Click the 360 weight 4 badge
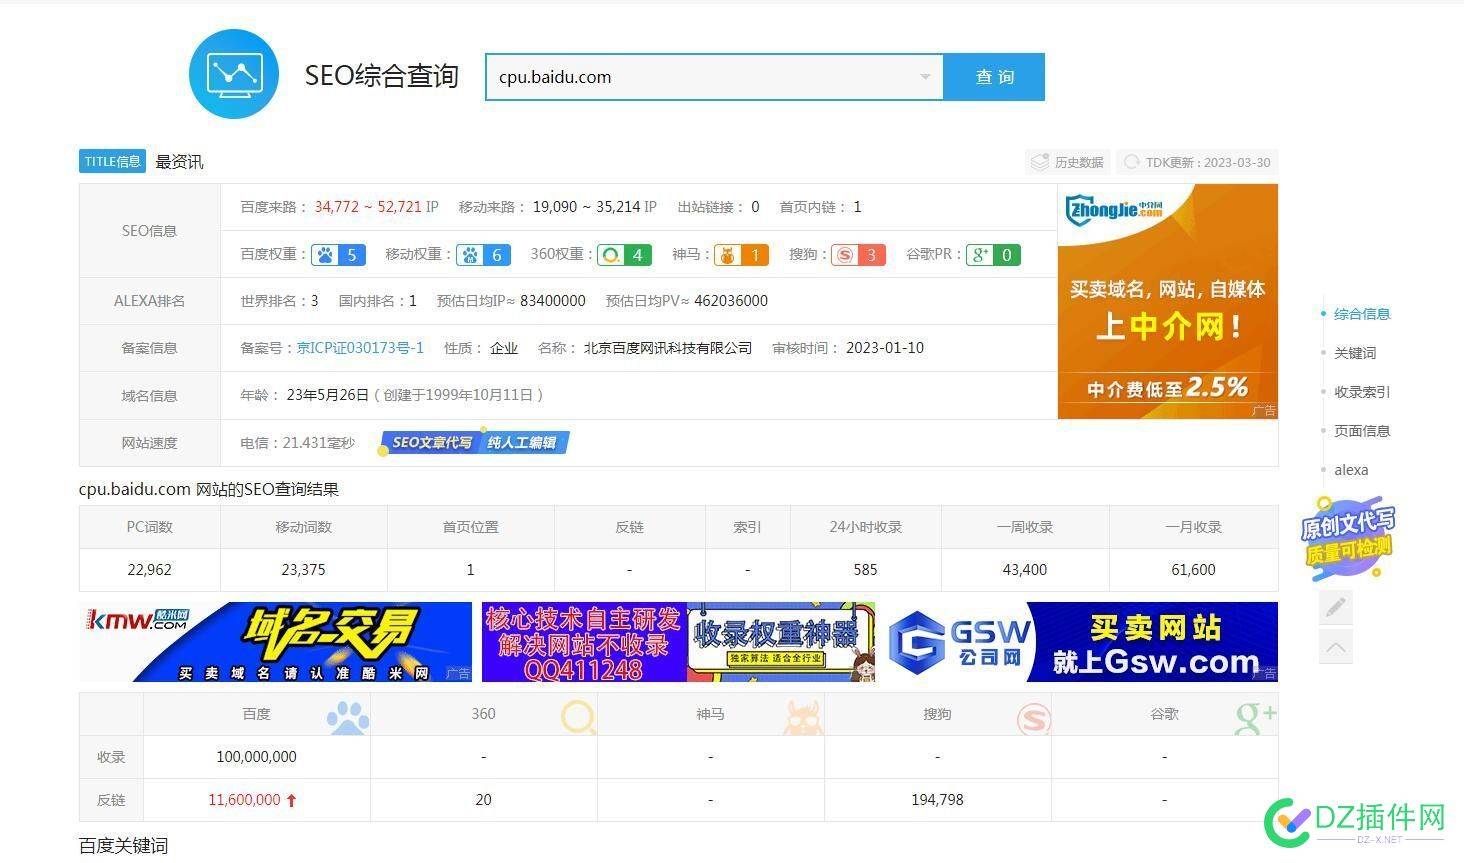The height and width of the screenshot is (863, 1464). 625,255
